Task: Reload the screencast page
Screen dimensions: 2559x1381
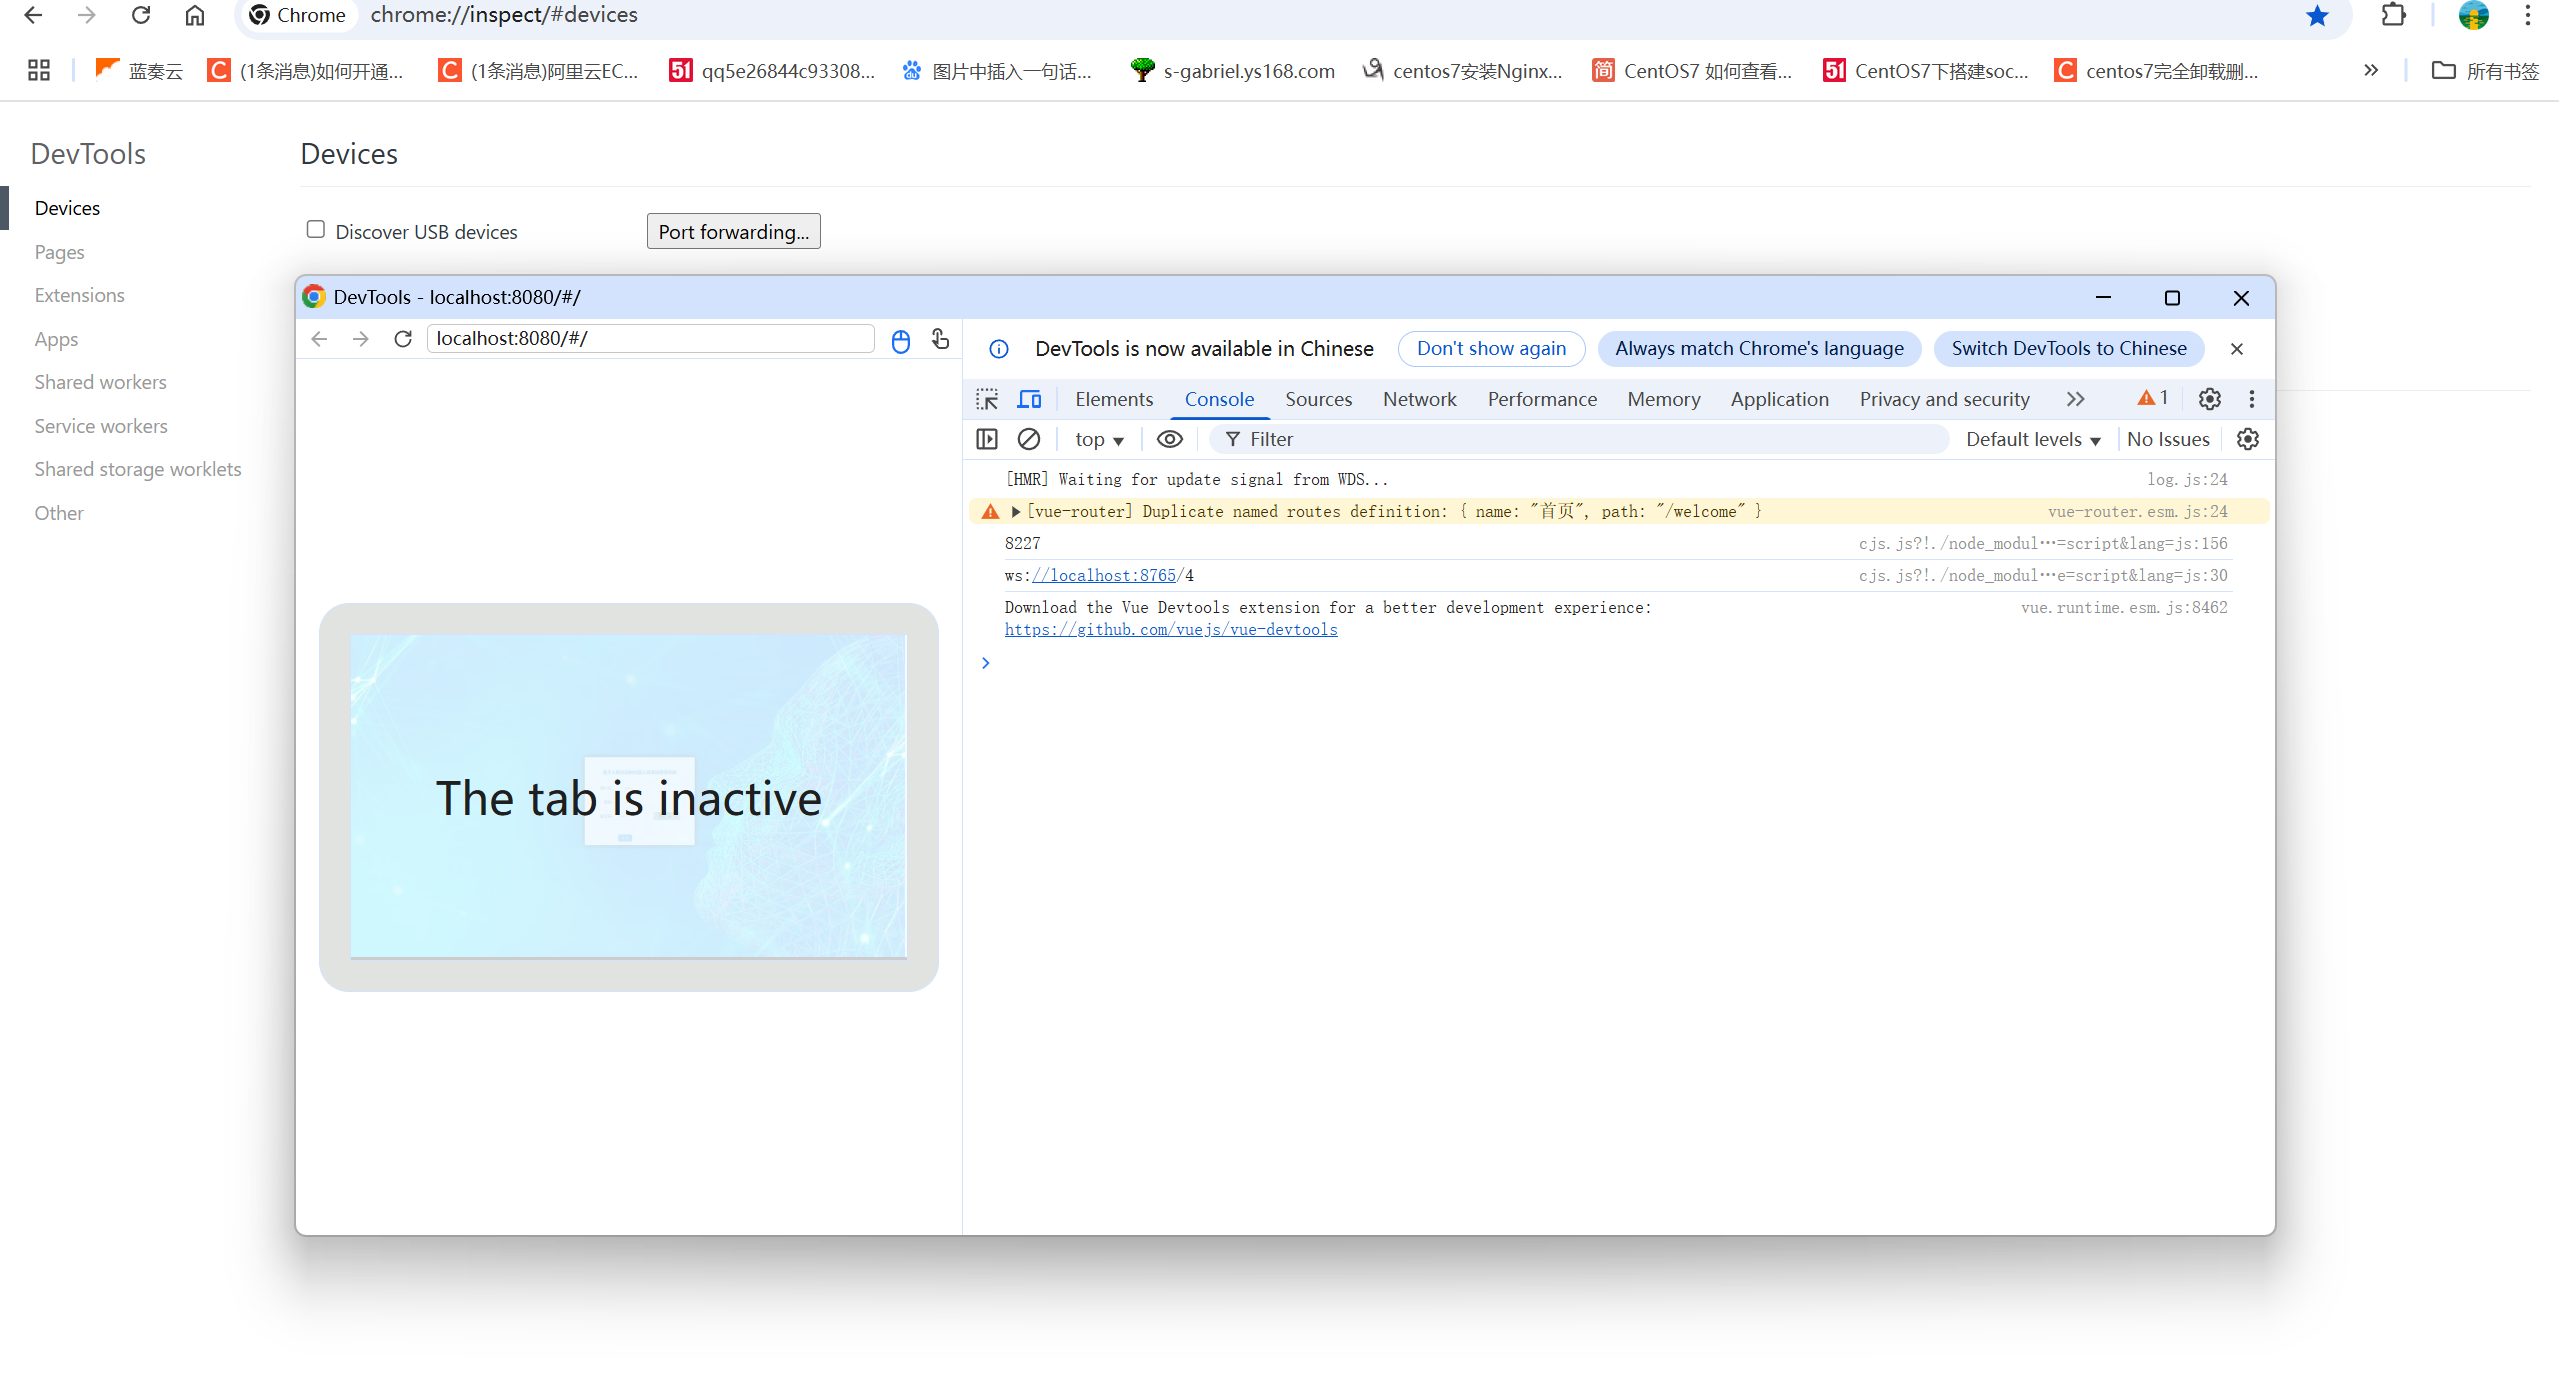Action: (x=403, y=339)
